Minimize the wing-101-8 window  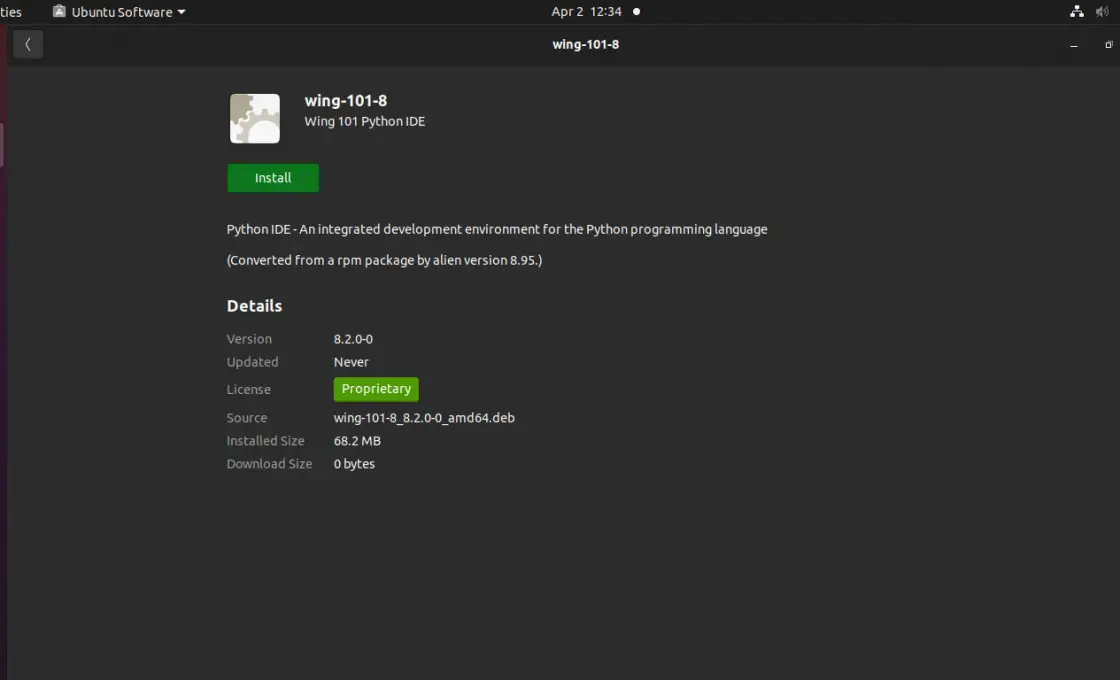[1074, 45]
